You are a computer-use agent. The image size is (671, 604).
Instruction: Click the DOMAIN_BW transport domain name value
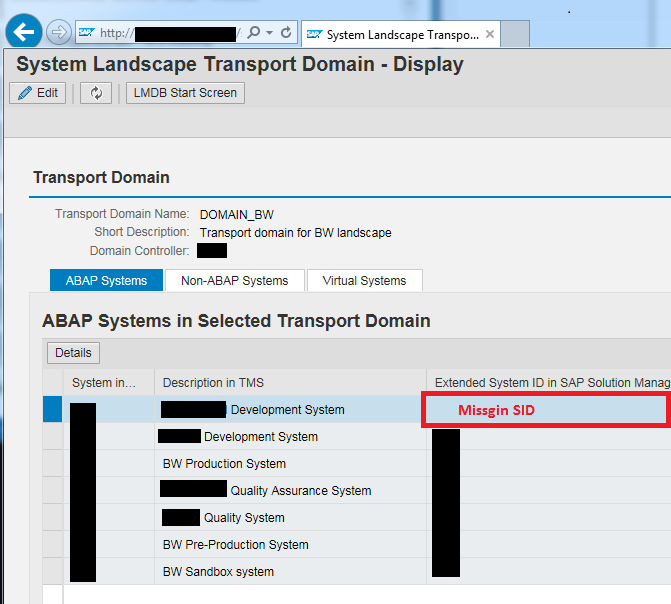click(x=237, y=214)
